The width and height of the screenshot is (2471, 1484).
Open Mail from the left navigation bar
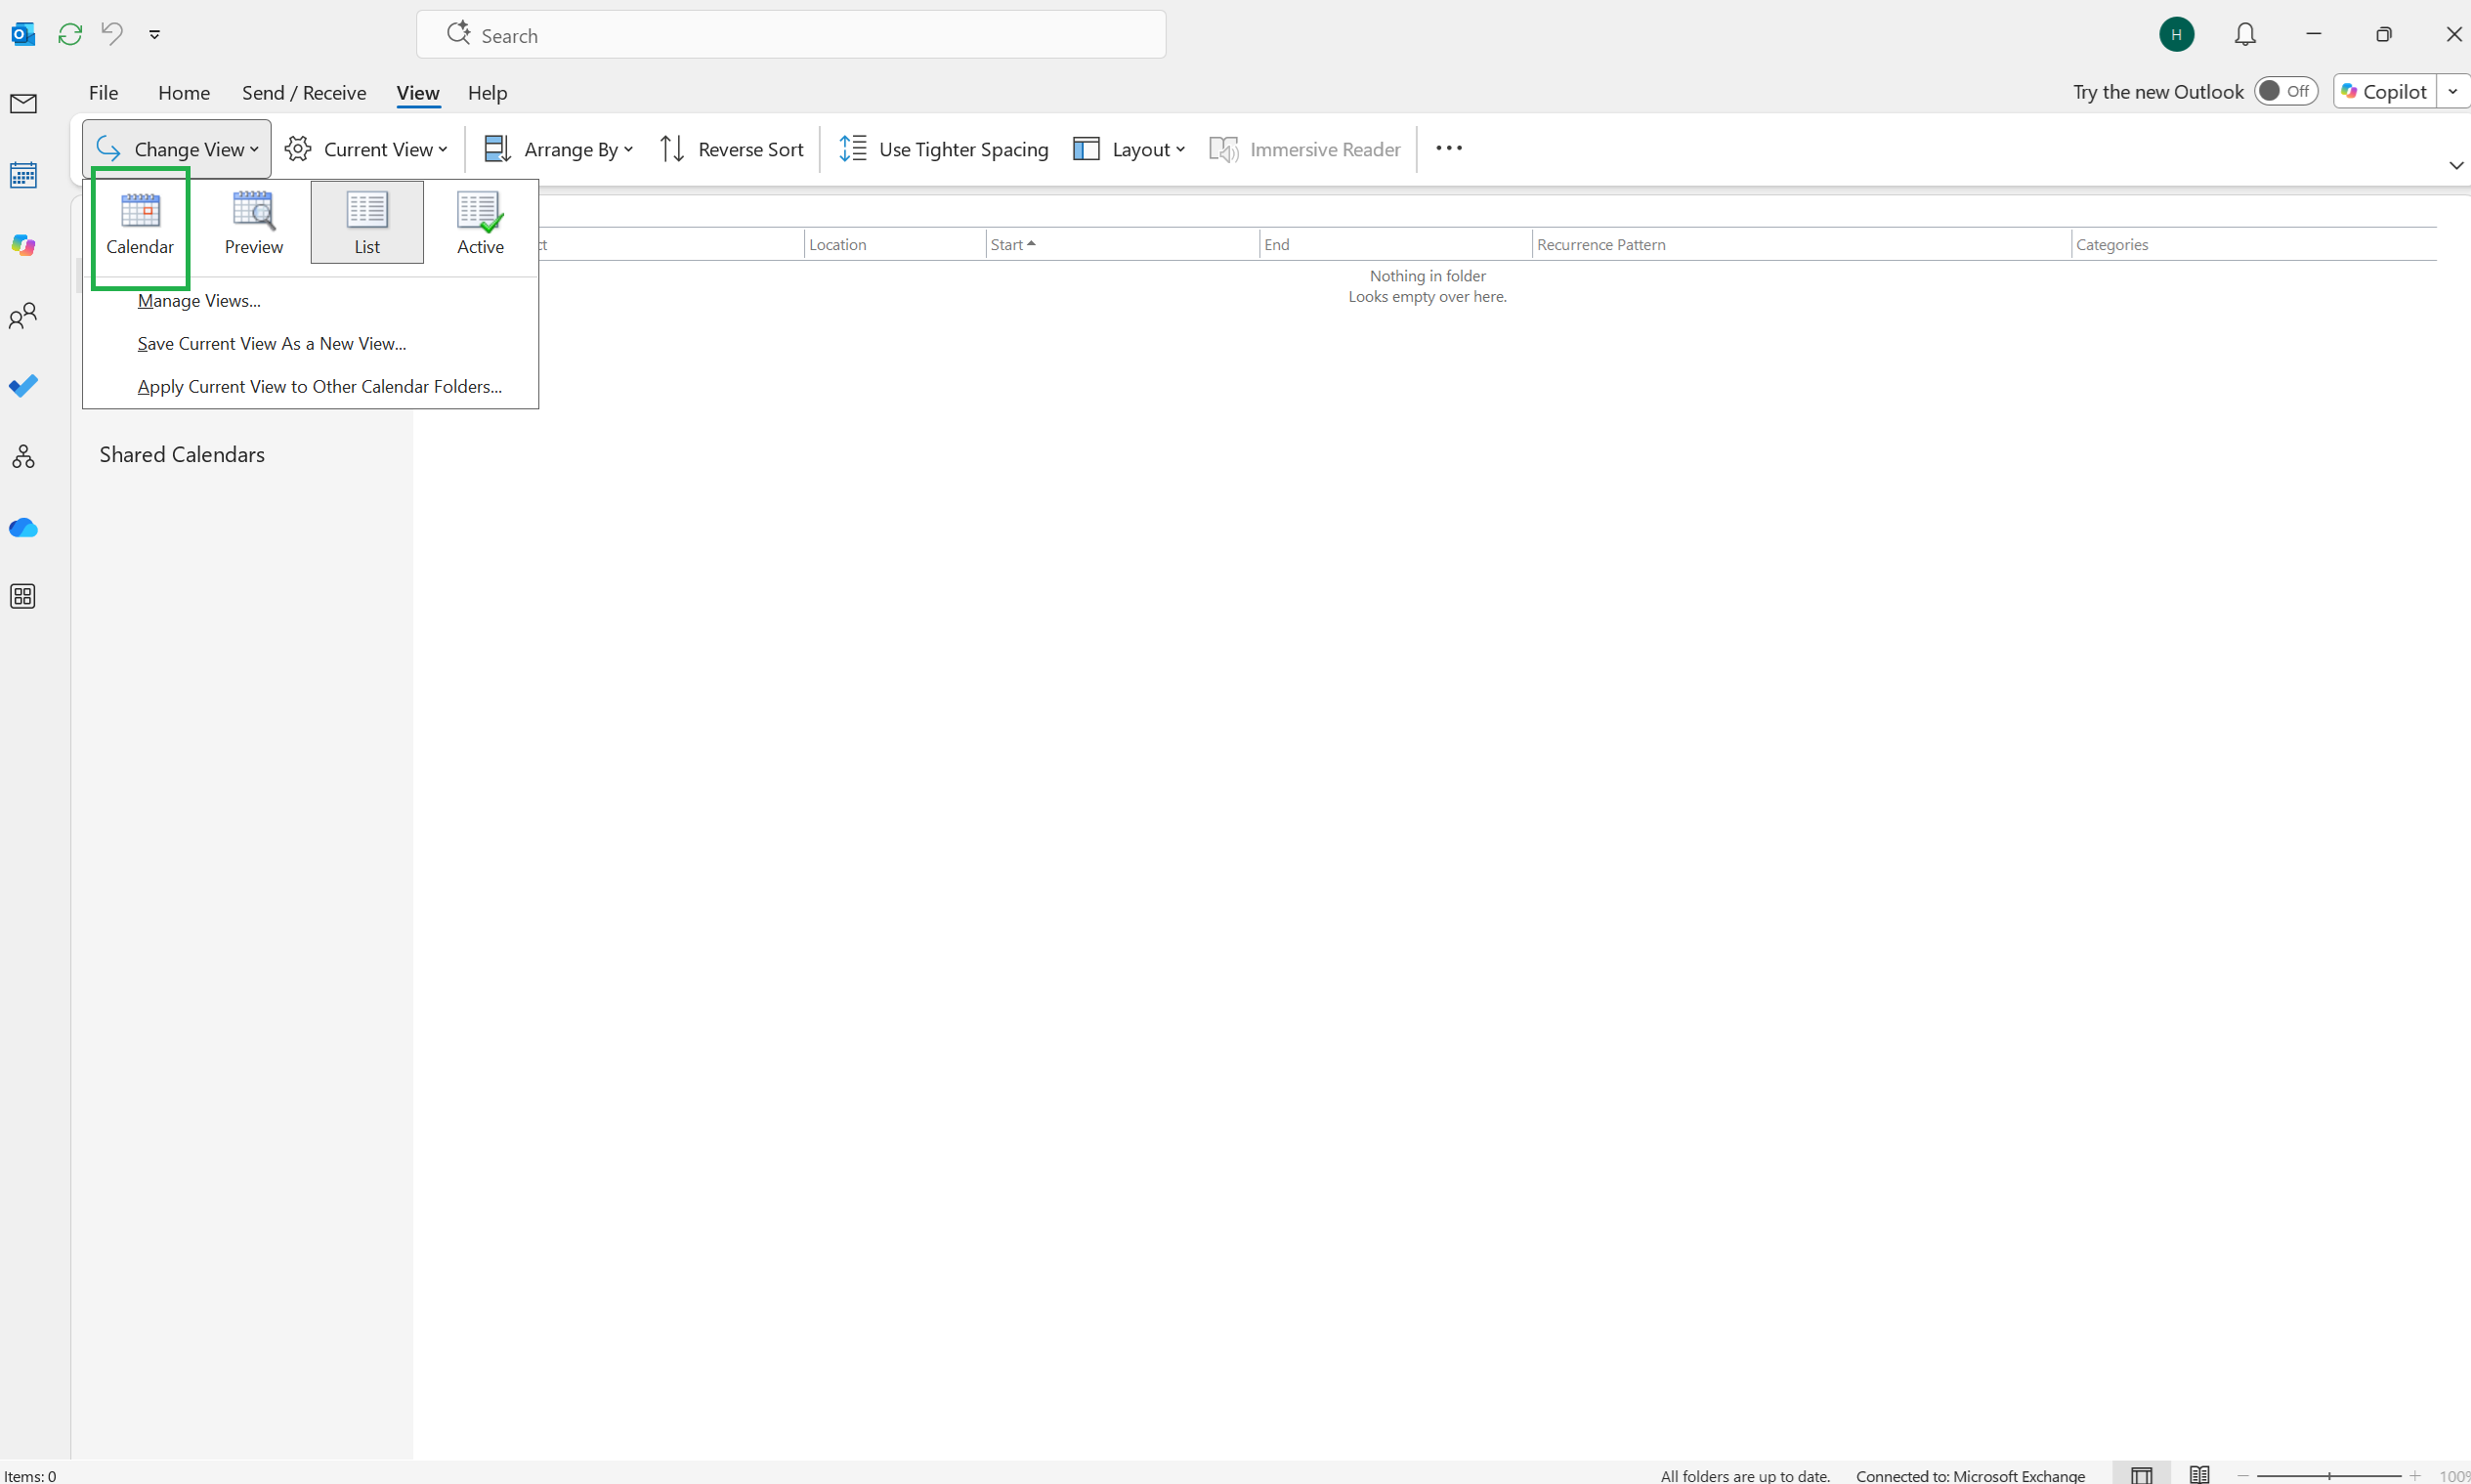[x=23, y=104]
